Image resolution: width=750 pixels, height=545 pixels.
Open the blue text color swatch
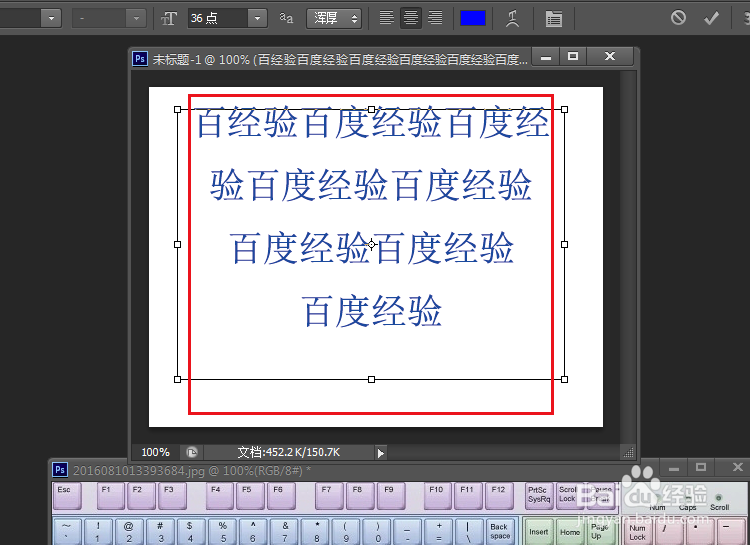tap(473, 18)
